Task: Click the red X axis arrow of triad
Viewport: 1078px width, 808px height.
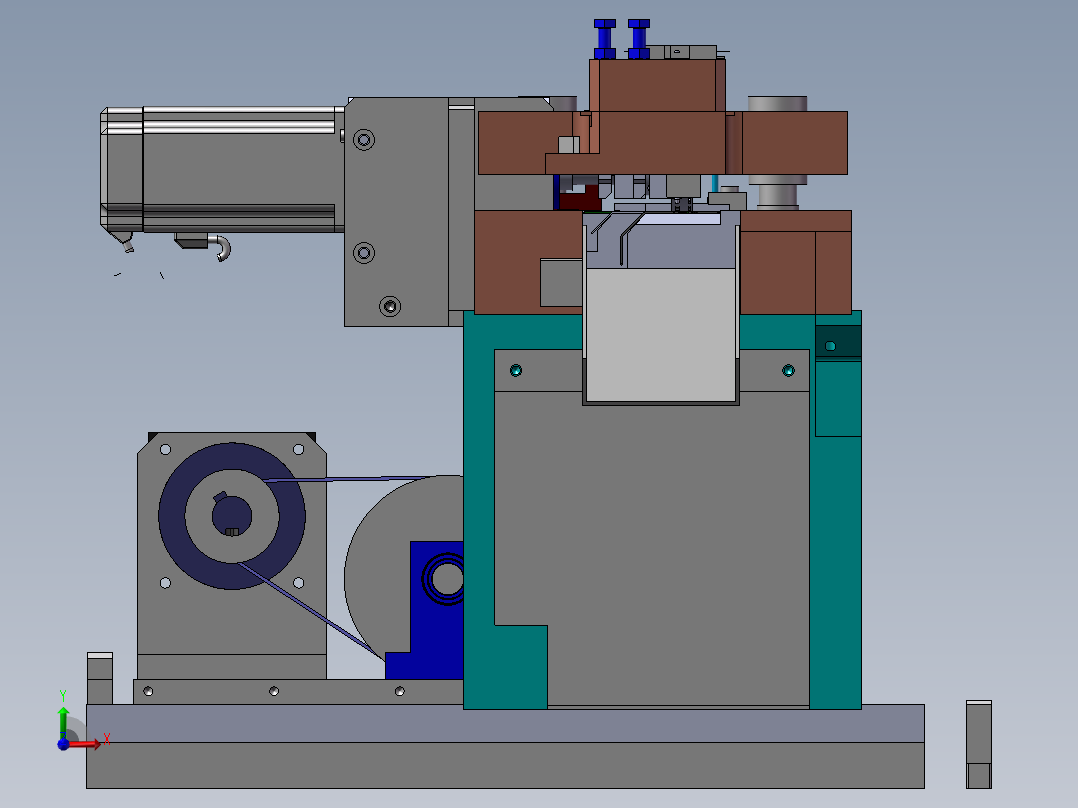Action: point(85,743)
